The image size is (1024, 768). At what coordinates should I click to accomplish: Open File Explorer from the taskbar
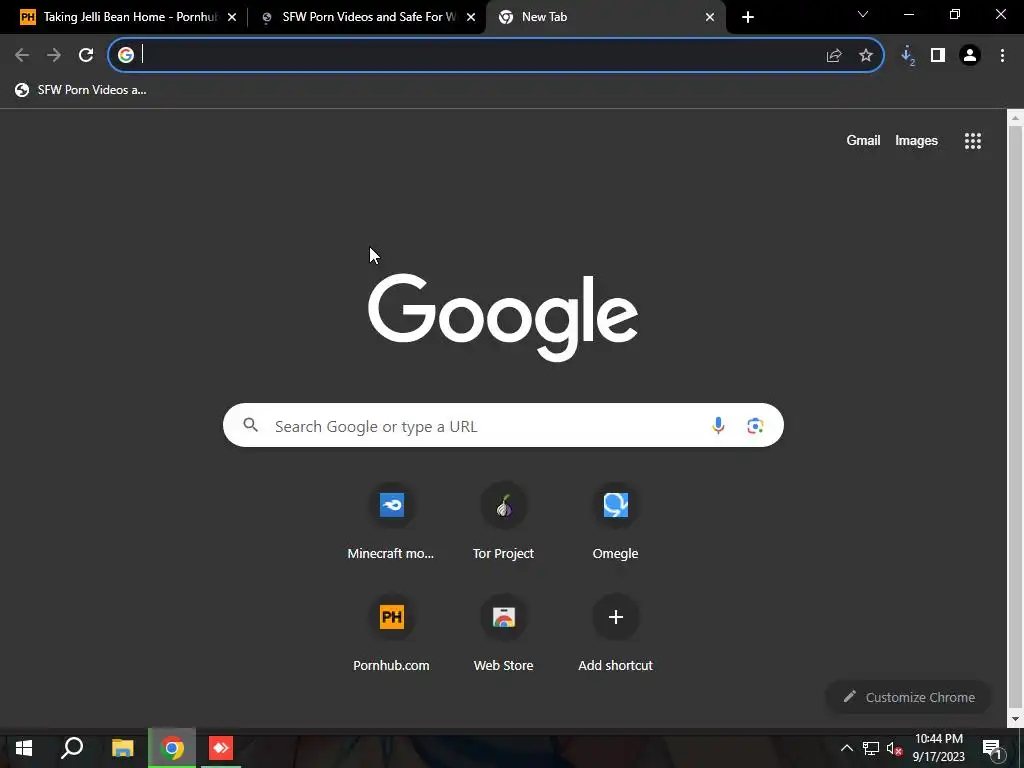pyautogui.click(x=123, y=748)
